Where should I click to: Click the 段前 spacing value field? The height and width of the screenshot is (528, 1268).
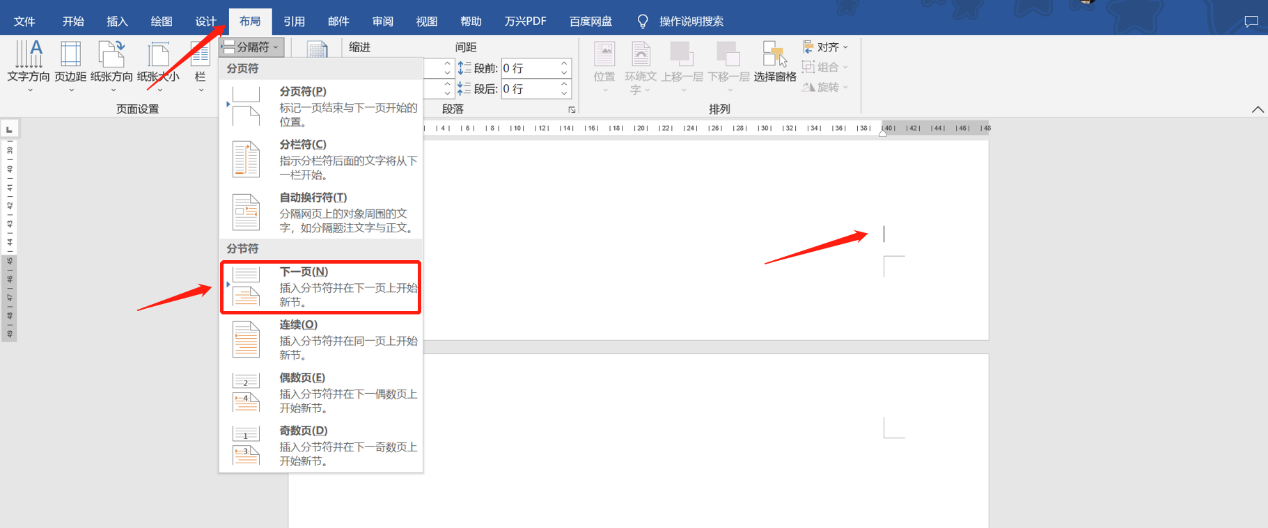click(528, 68)
